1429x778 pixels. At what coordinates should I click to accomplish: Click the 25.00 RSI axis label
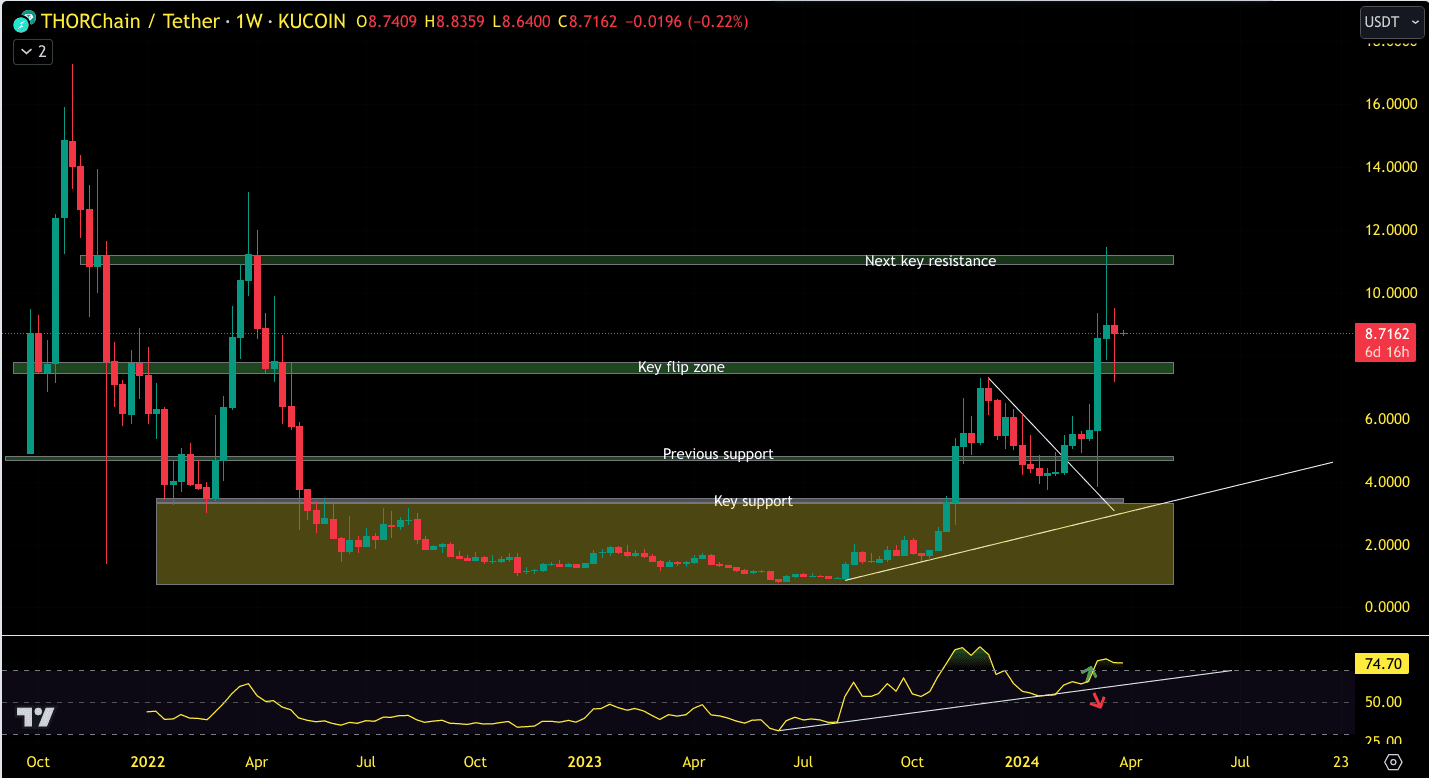1385,741
